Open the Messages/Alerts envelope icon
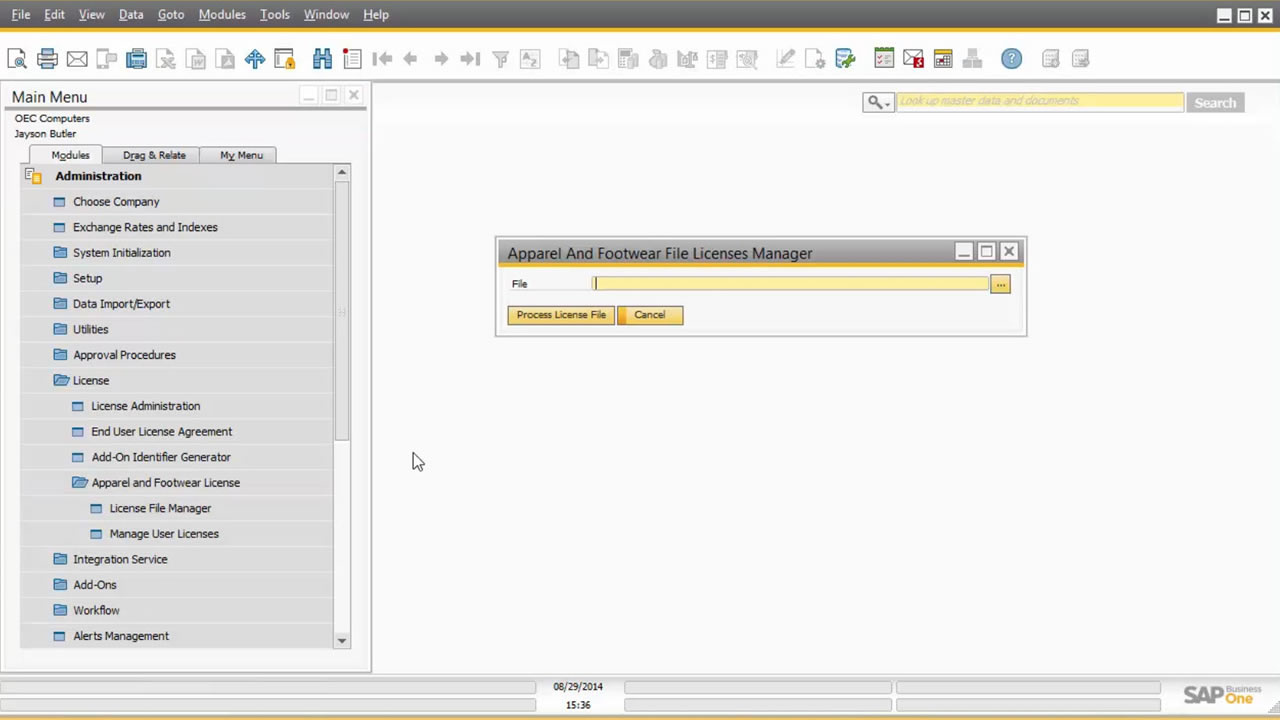This screenshot has height=720, width=1280. (913, 59)
